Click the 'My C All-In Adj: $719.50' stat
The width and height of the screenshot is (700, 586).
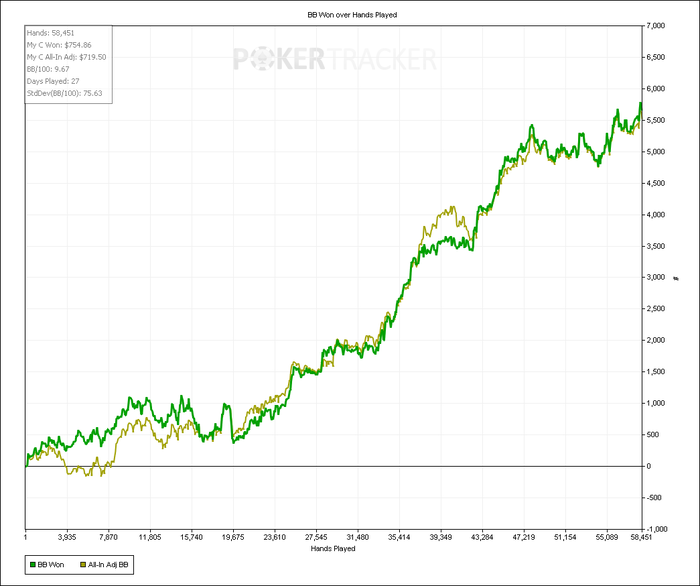pos(67,57)
